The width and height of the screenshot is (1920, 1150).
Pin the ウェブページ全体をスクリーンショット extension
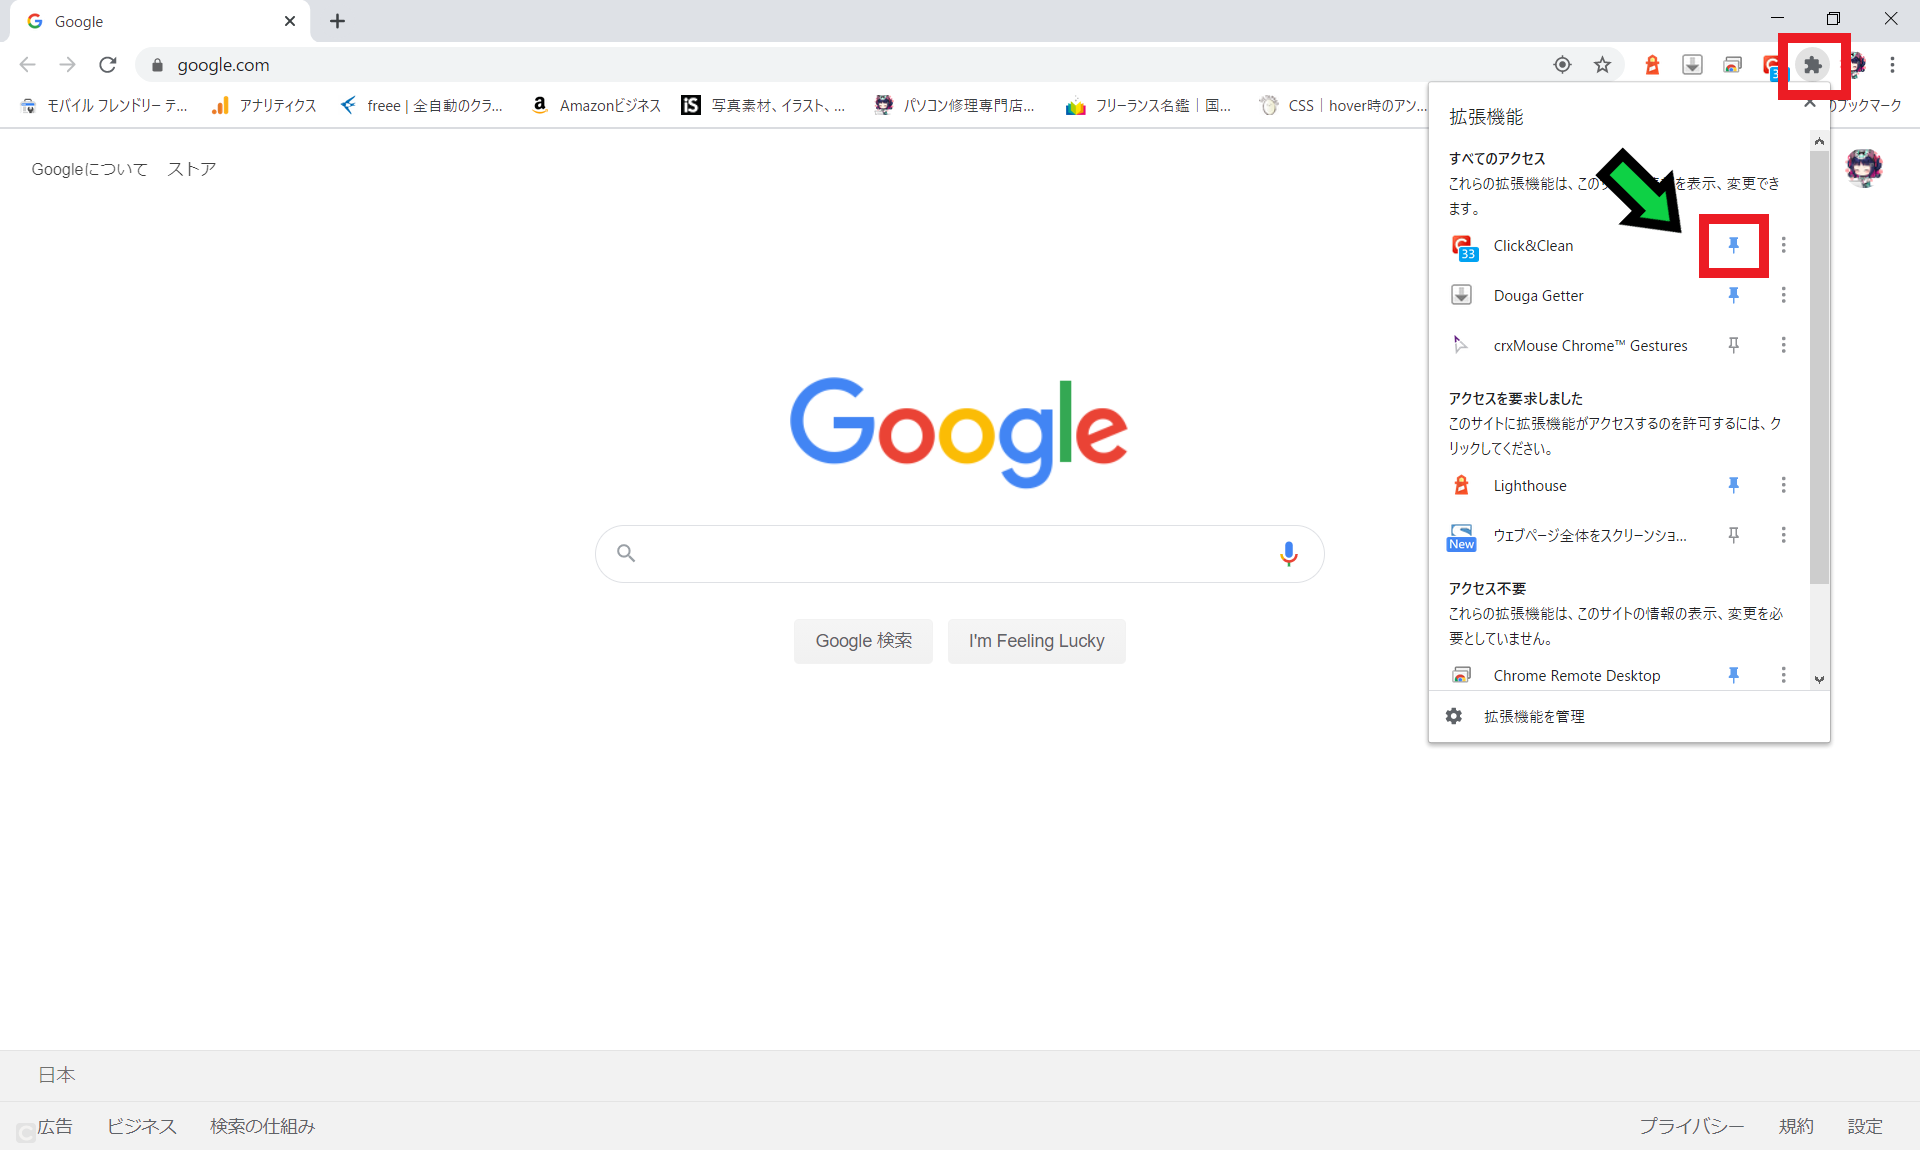pyautogui.click(x=1734, y=535)
